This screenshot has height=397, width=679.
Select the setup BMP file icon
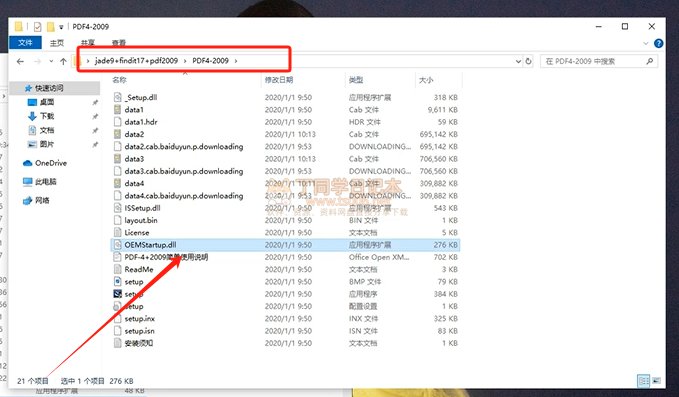click(117, 281)
